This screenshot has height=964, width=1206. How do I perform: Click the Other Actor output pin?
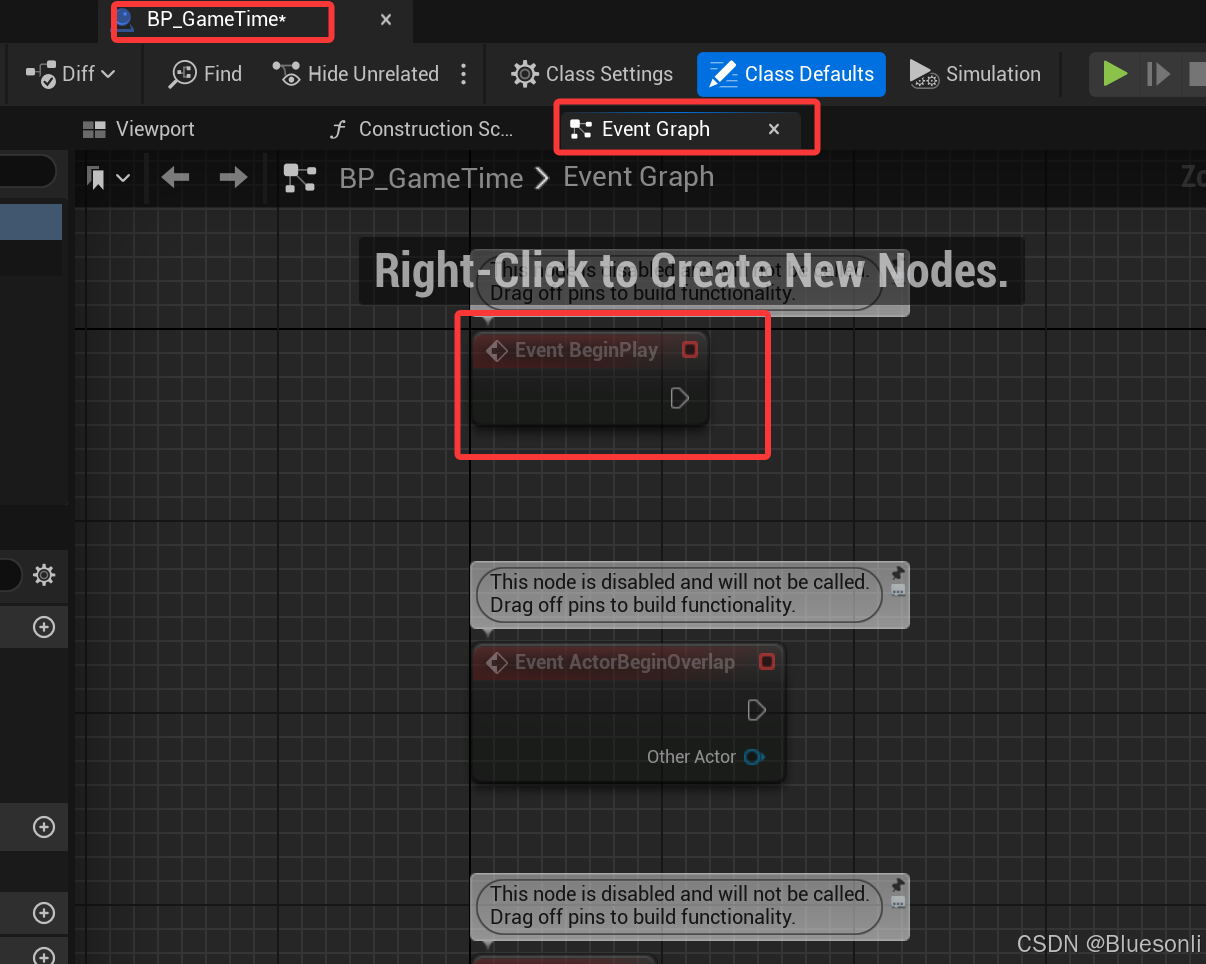coord(754,757)
